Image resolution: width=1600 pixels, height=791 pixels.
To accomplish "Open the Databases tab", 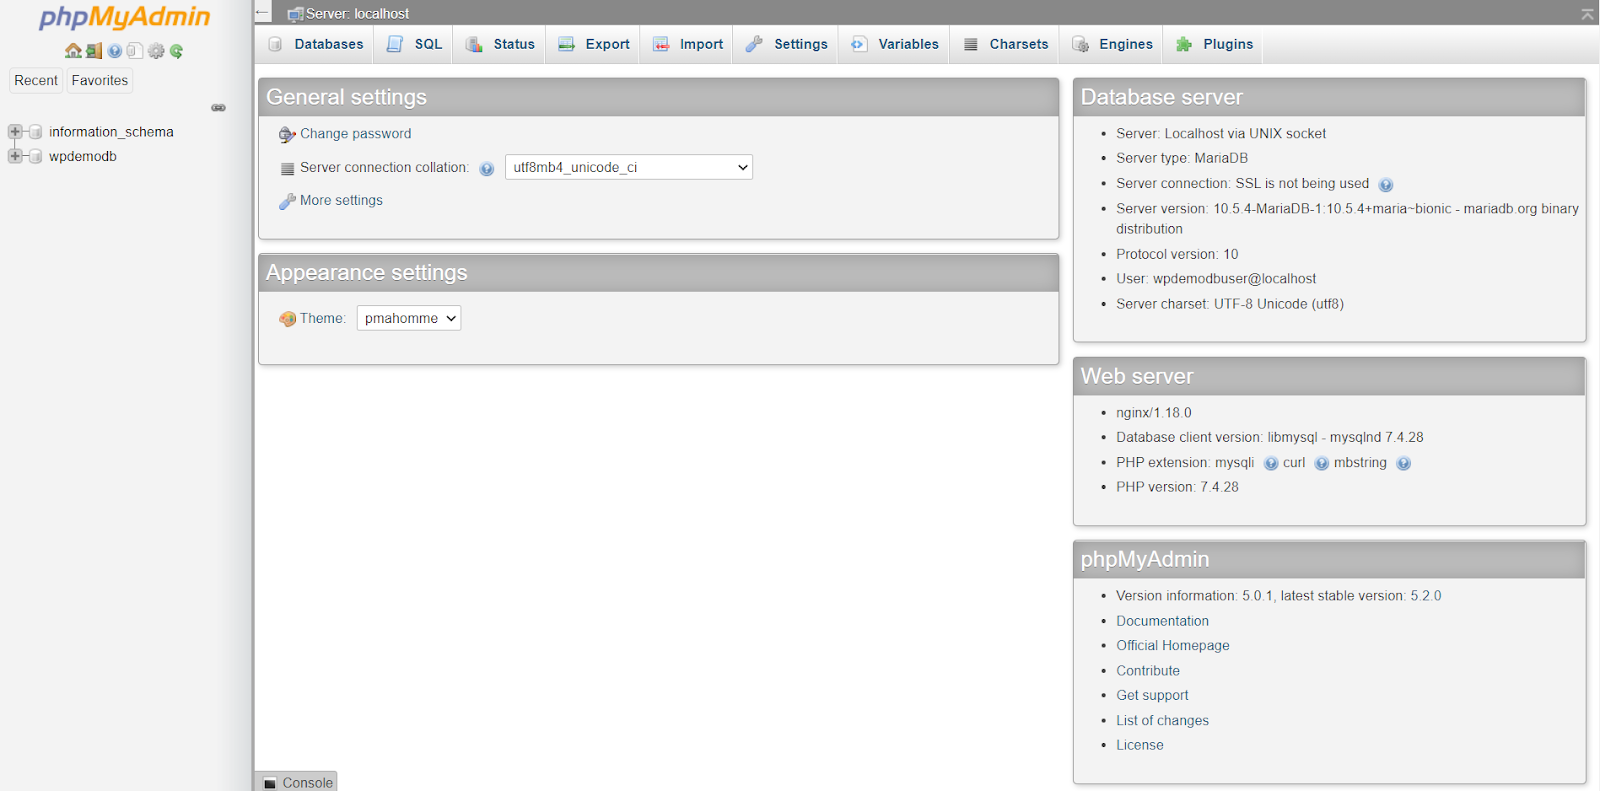I will 316,44.
